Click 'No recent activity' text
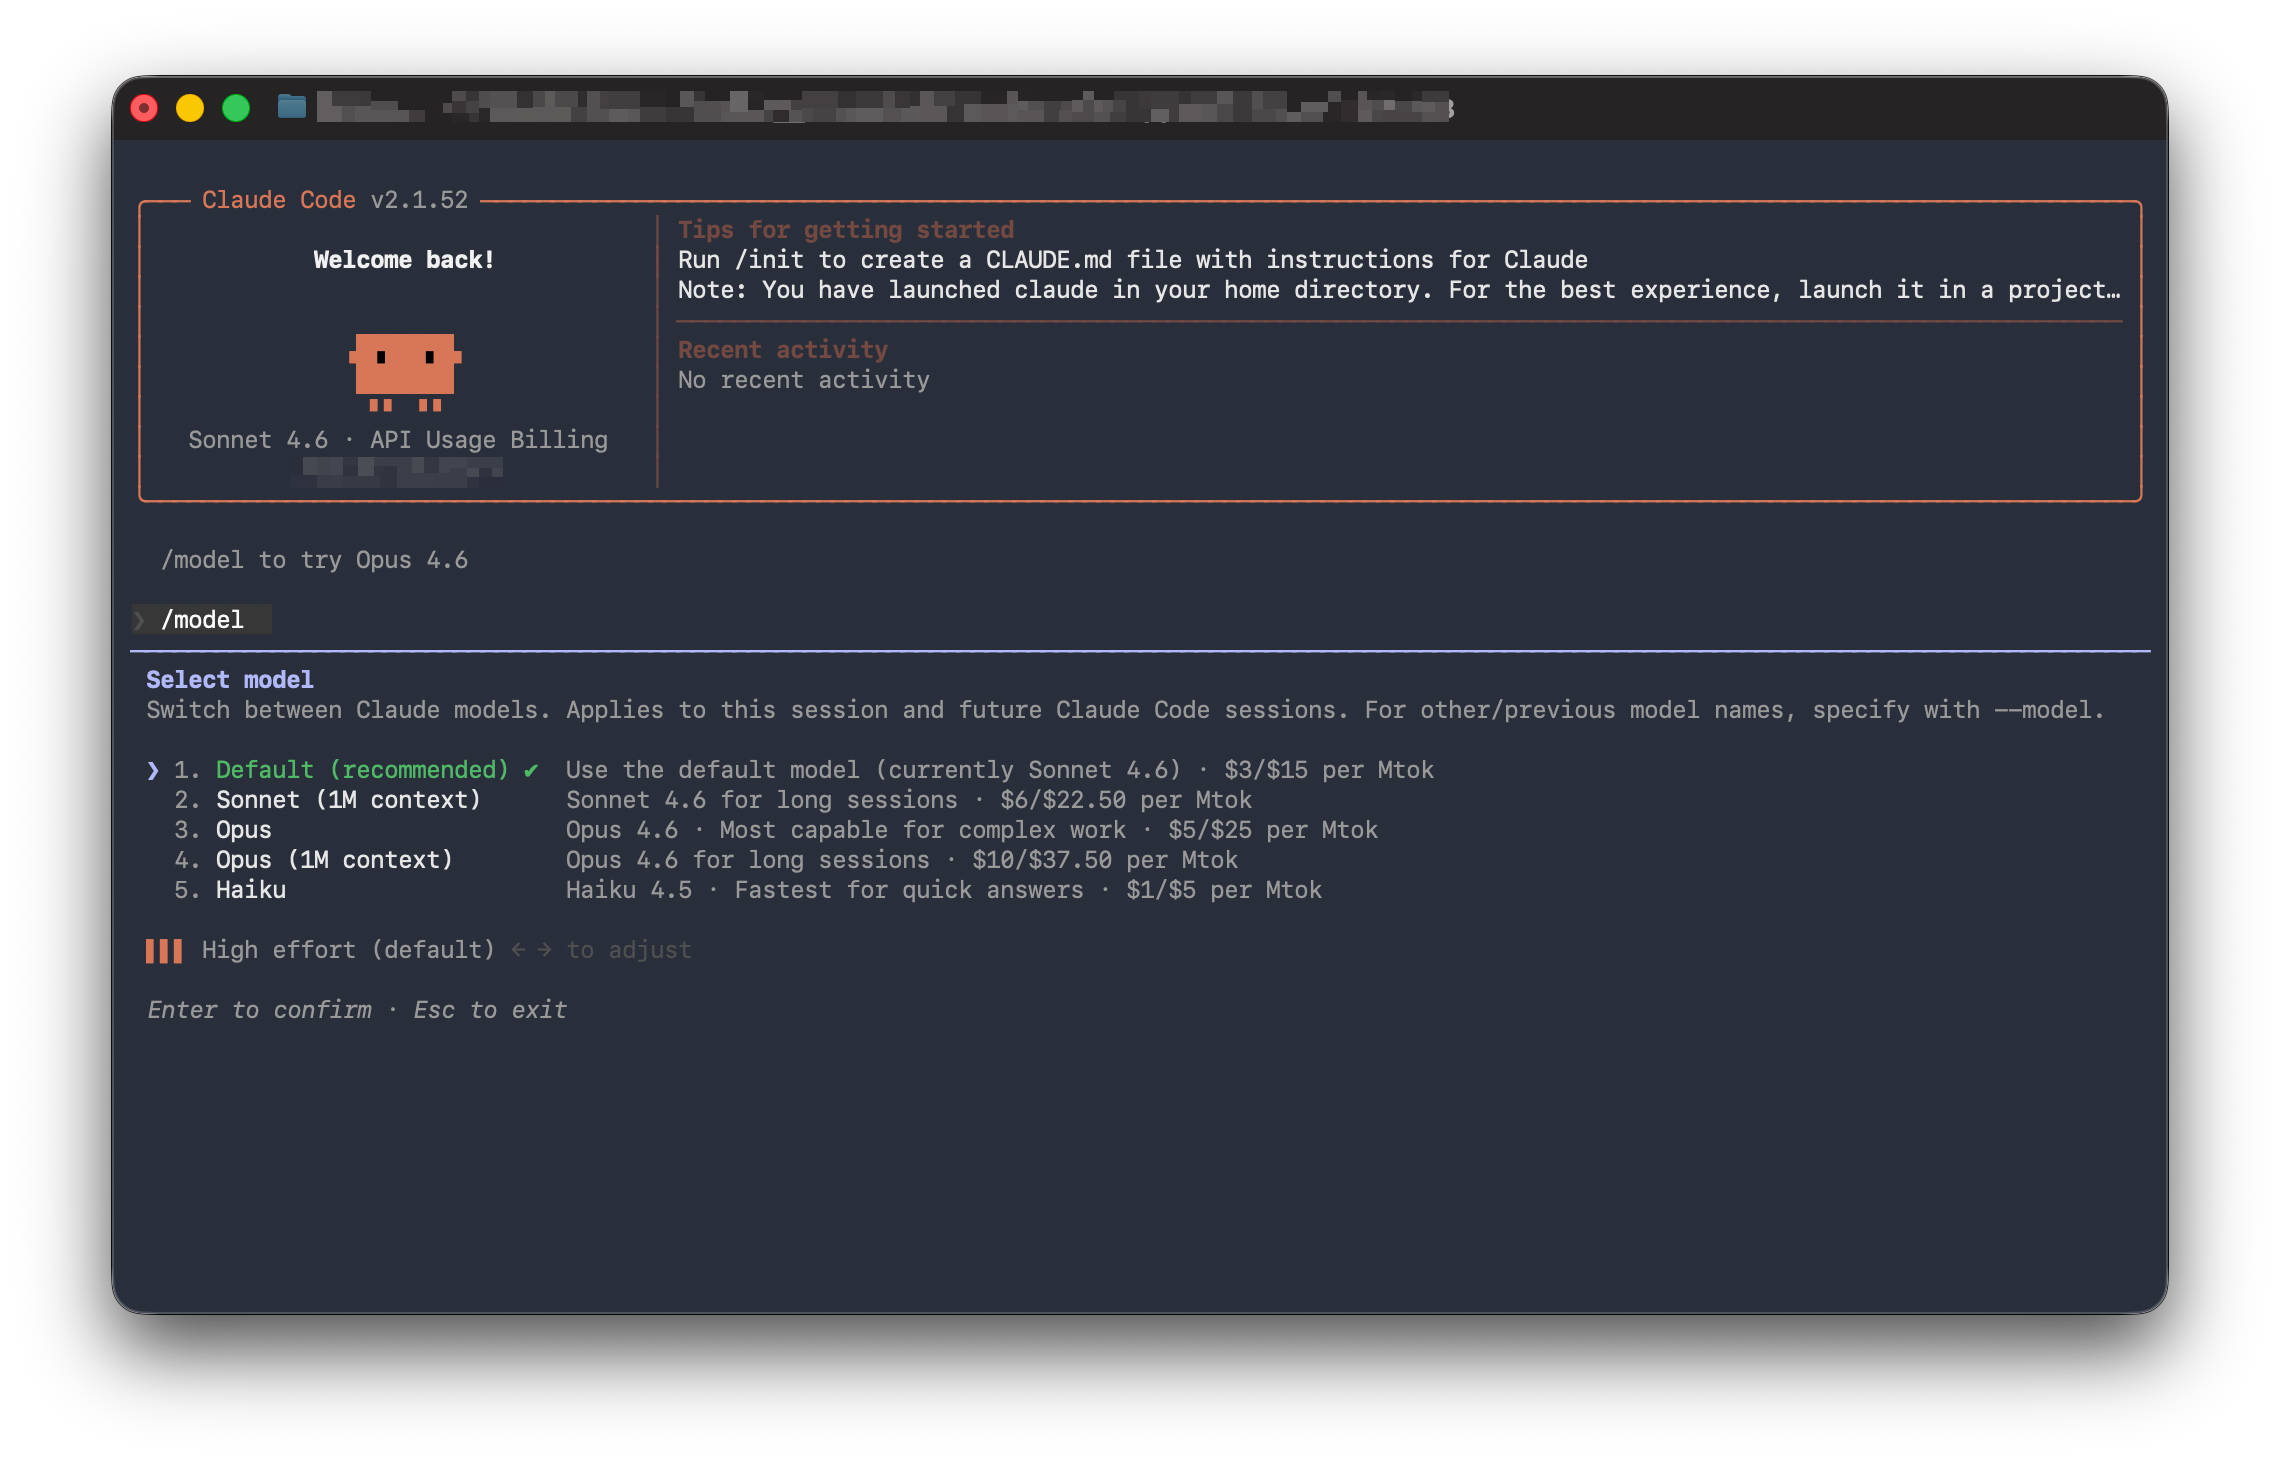Viewport: 2280px width, 1462px height. click(x=804, y=380)
